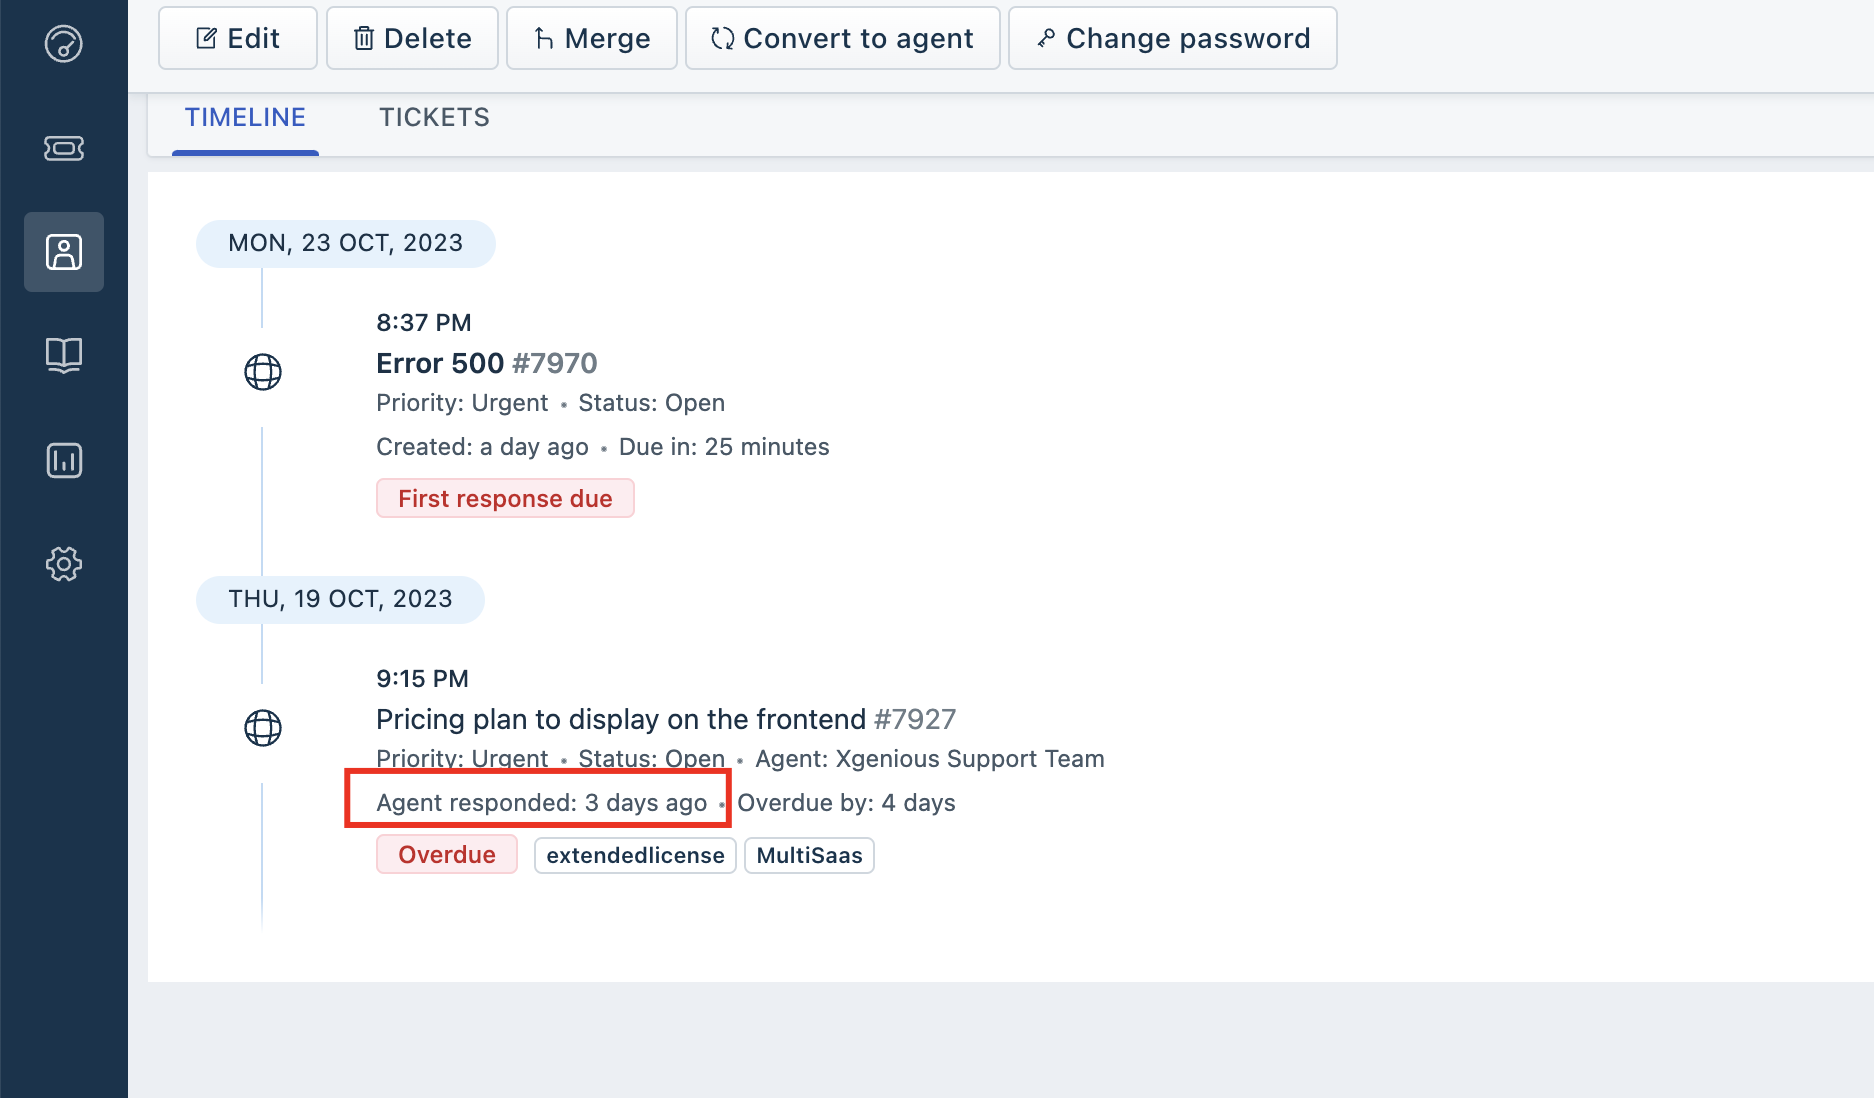
Task: Click Convert to agent button
Action: [843, 38]
